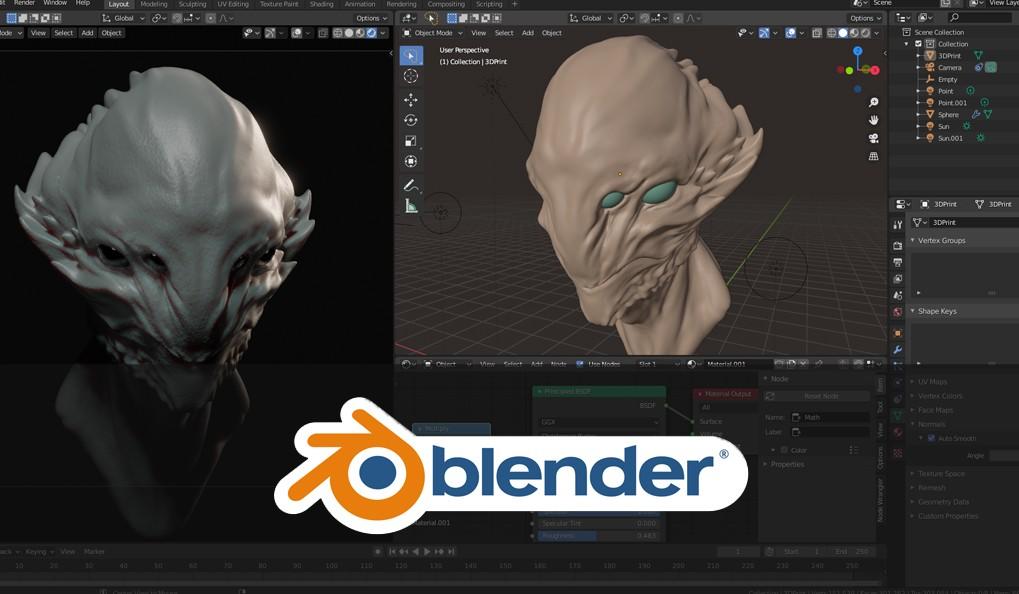
Task: Open Global orientation dropdown in left viewport
Action: [123, 18]
